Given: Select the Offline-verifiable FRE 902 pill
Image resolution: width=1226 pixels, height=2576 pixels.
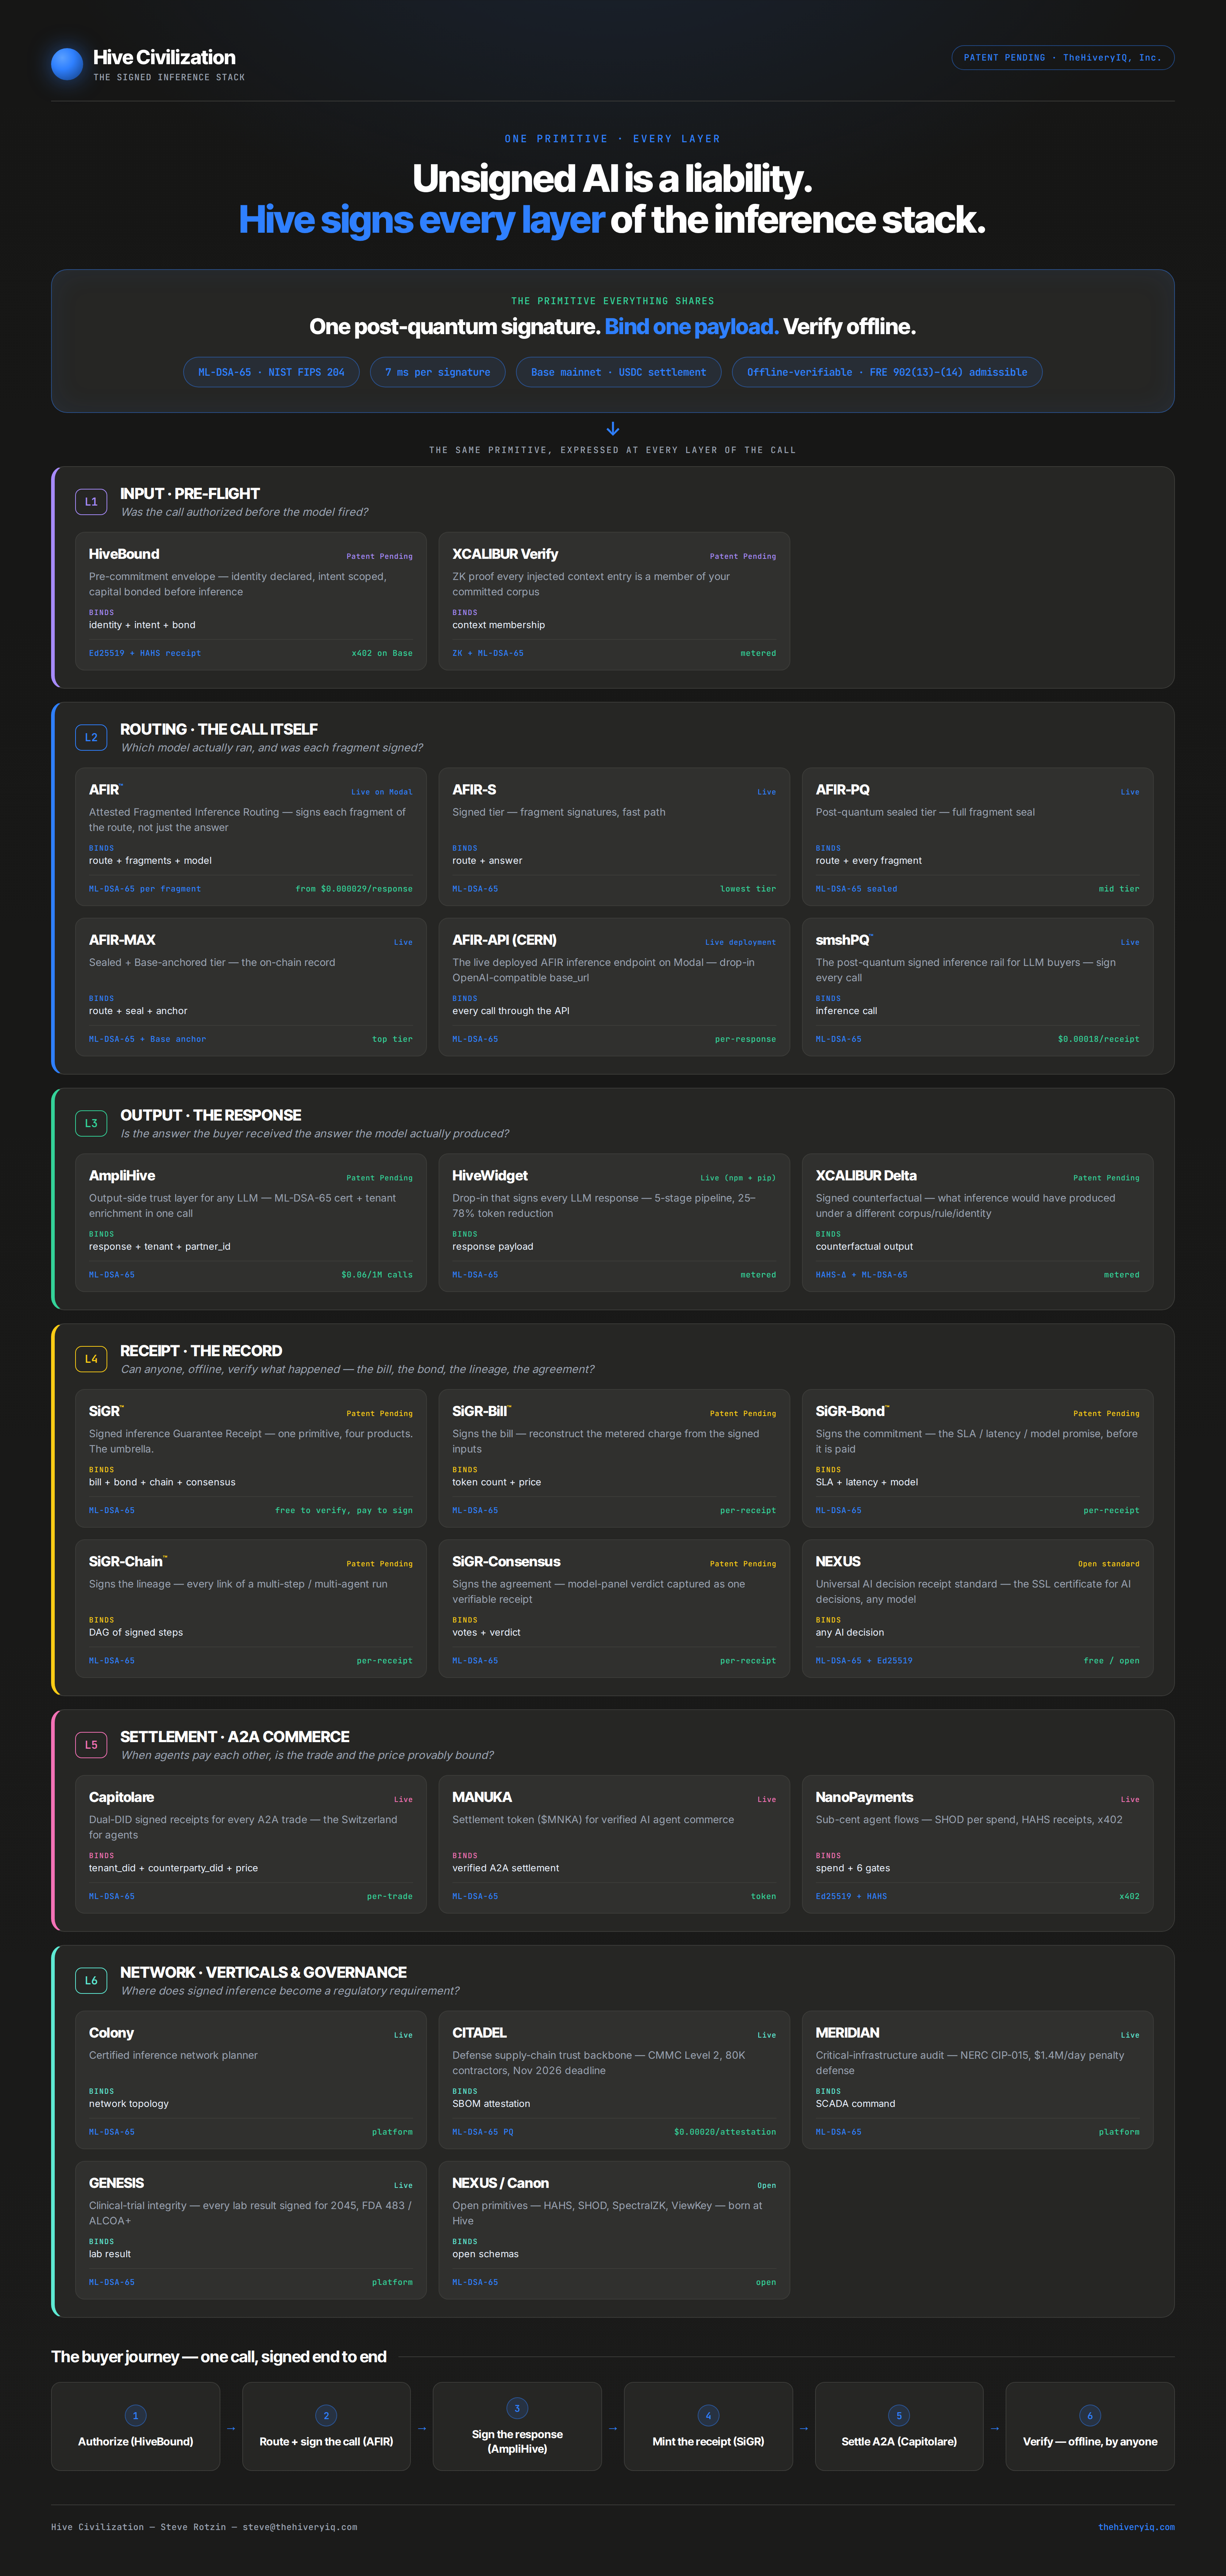Looking at the screenshot, I should coord(887,372).
